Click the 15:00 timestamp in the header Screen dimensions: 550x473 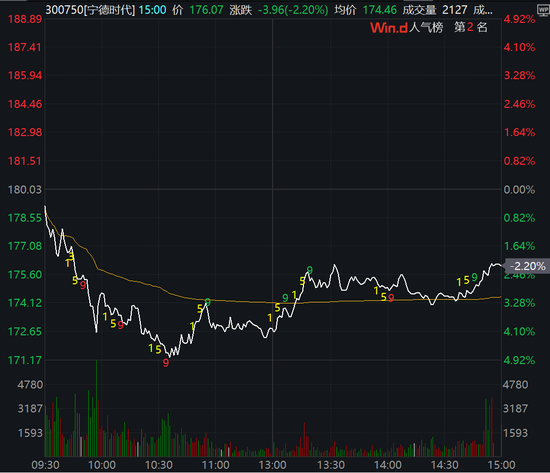click(x=152, y=10)
